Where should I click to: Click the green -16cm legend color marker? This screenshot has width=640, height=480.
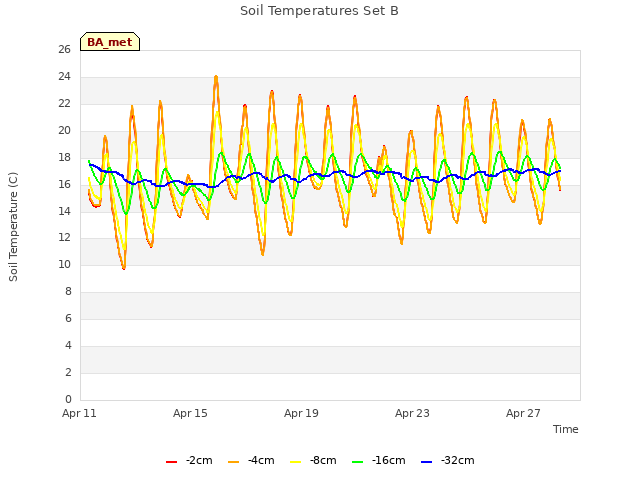coord(358,462)
